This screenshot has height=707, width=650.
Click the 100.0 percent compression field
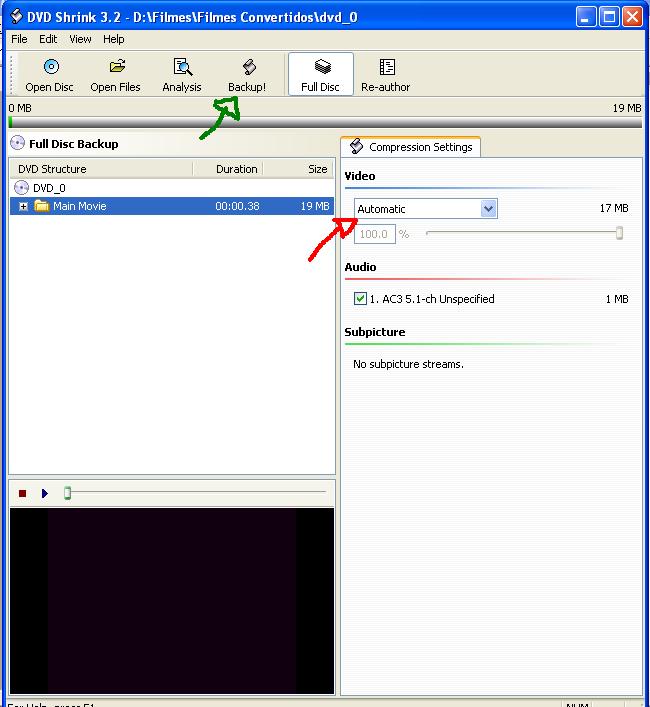375,234
